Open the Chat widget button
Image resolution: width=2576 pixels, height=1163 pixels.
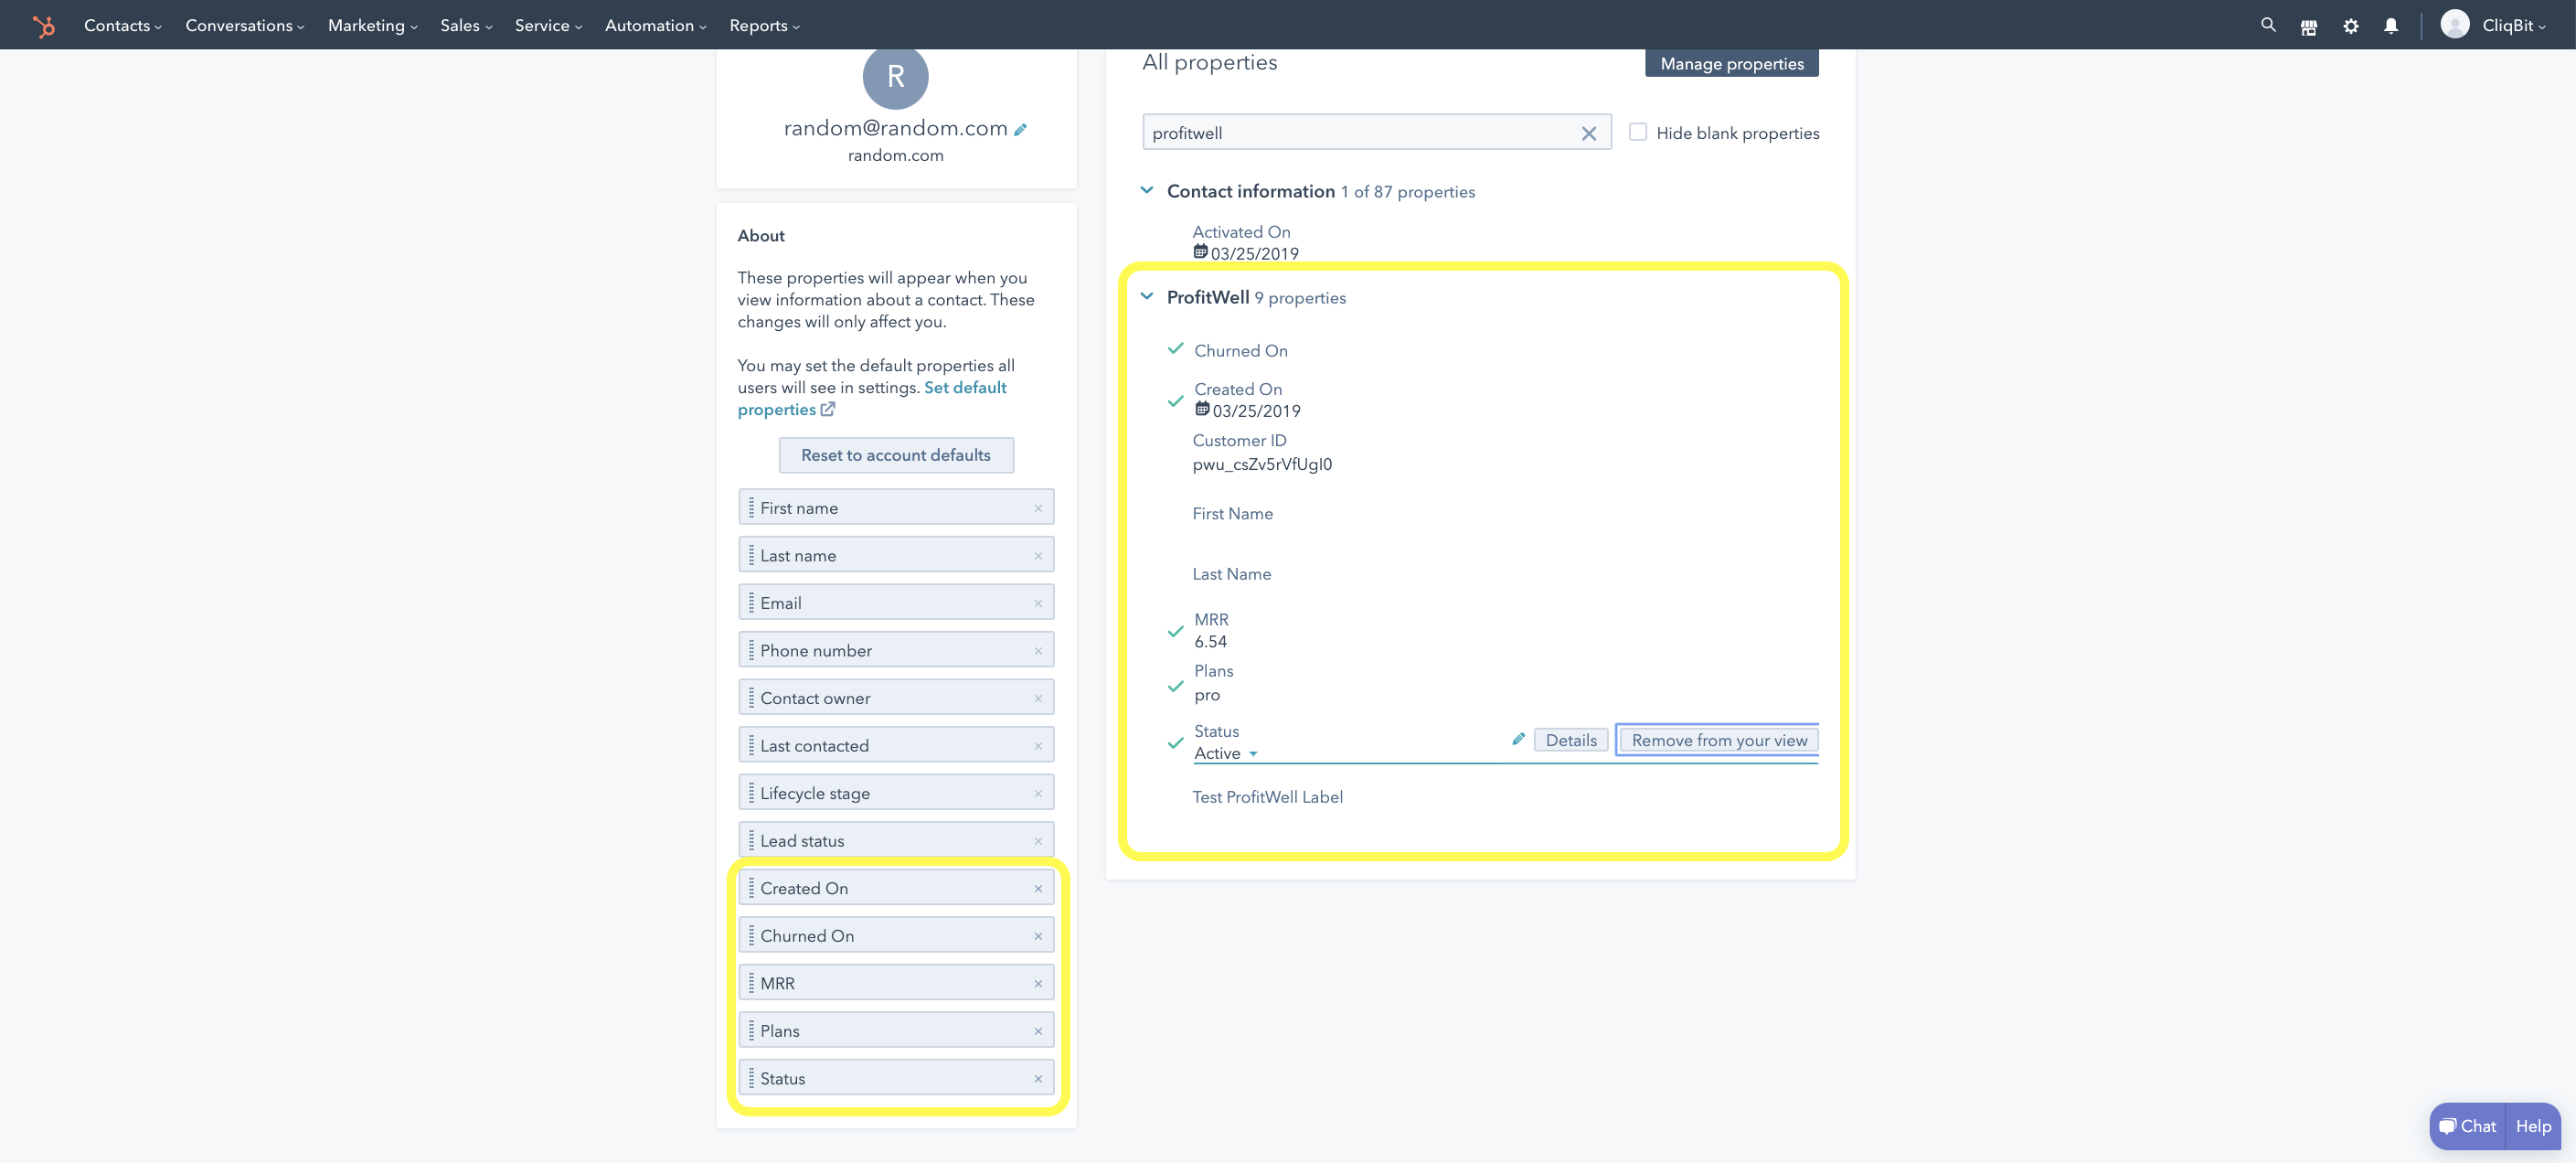2468,1126
